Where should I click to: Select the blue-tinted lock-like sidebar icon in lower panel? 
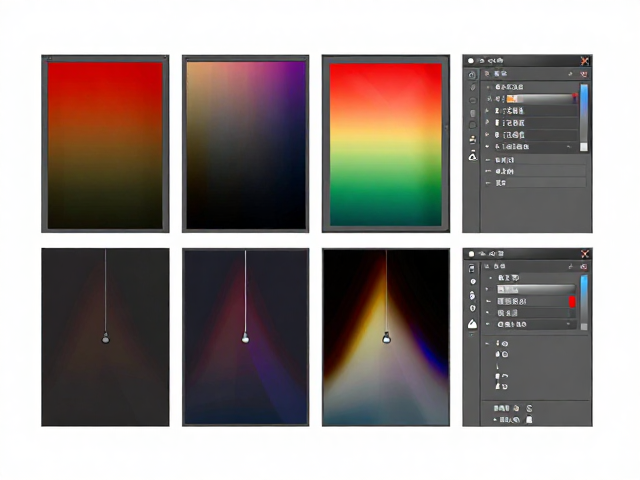[472, 295]
